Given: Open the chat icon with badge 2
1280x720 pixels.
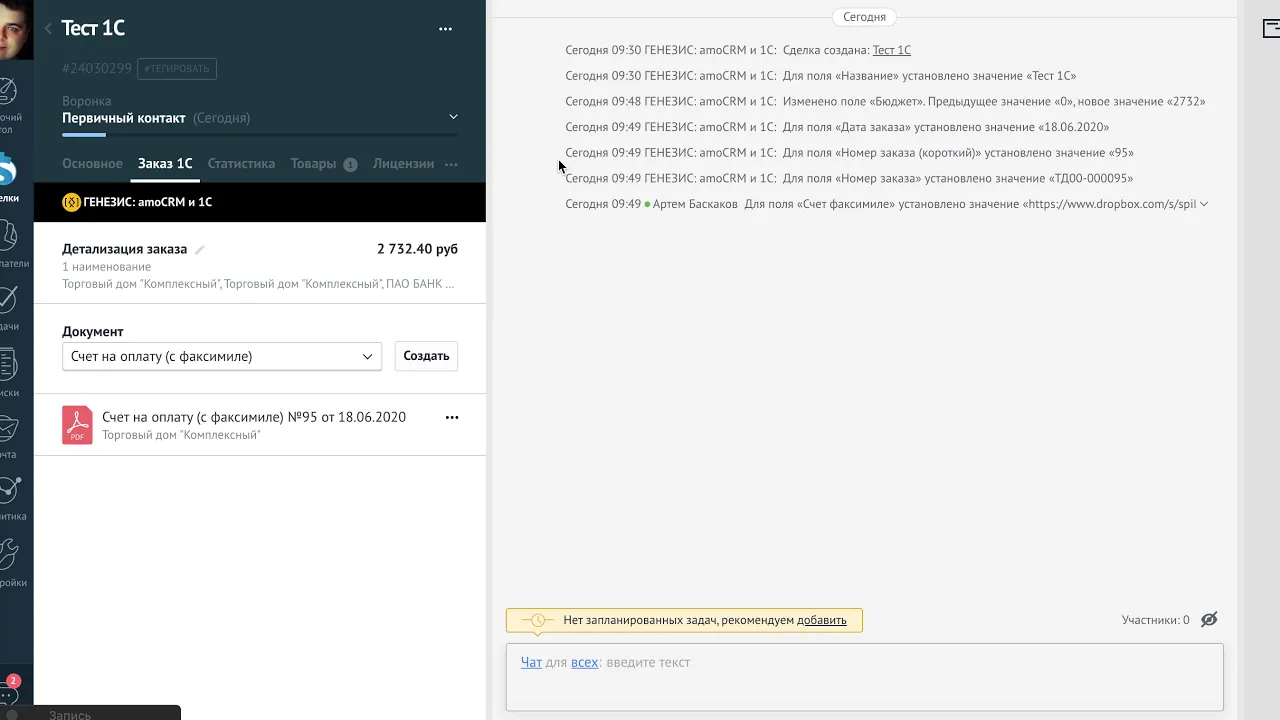Looking at the screenshot, I should coord(10,690).
